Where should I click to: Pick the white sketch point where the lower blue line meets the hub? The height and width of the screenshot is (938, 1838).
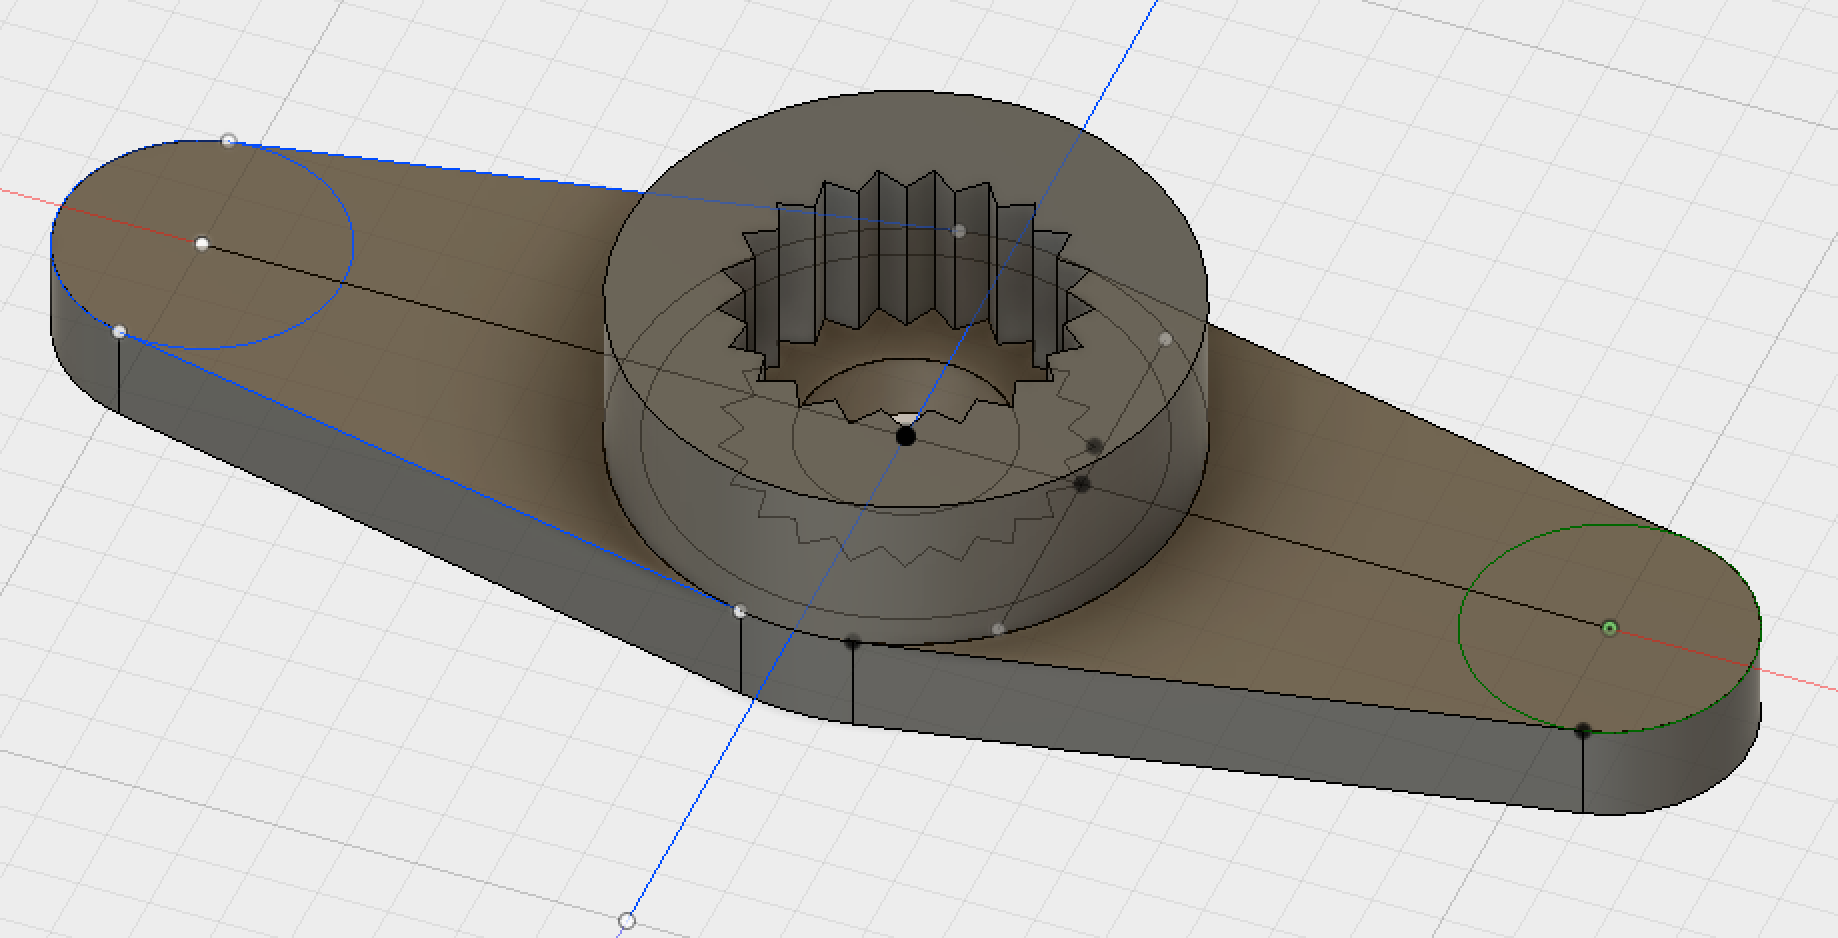pyautogui.click(x=740, y=611)
